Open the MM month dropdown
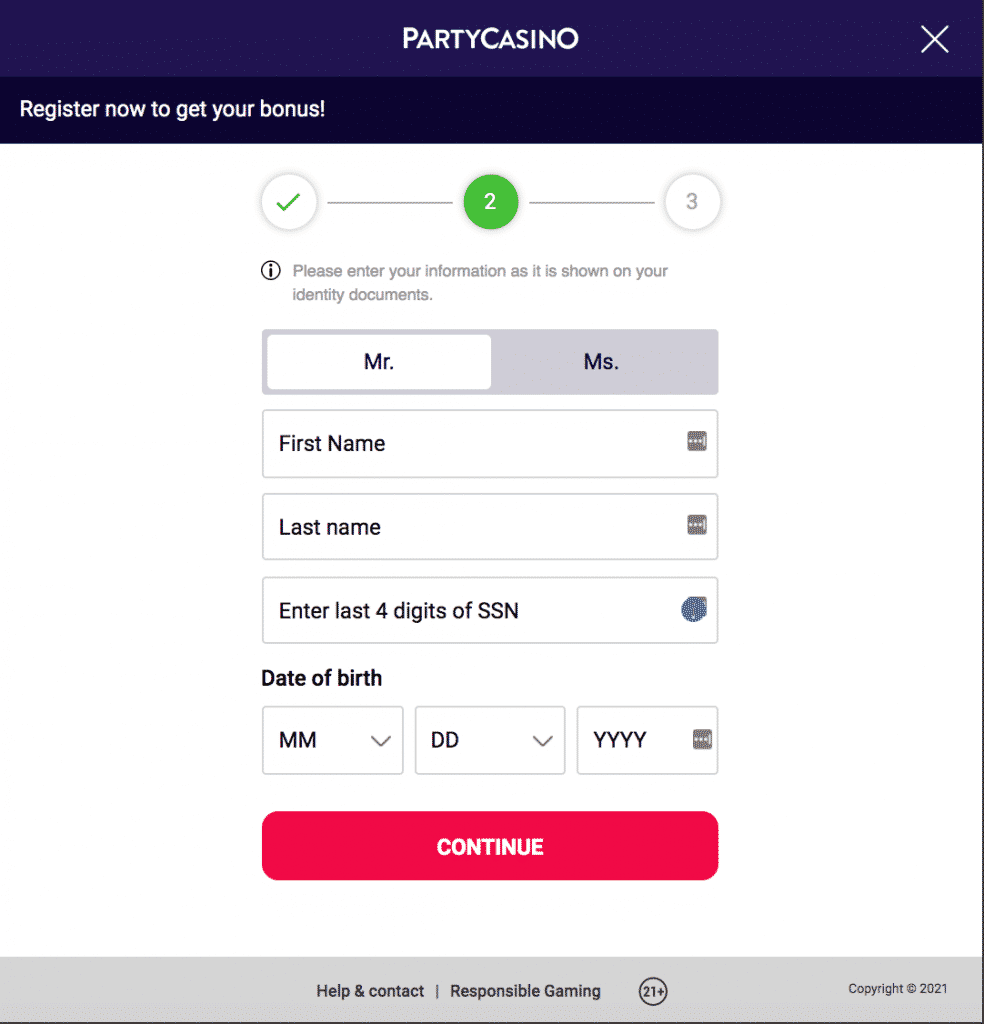Viewport: 984px width, 1024px height. [332, 740]
